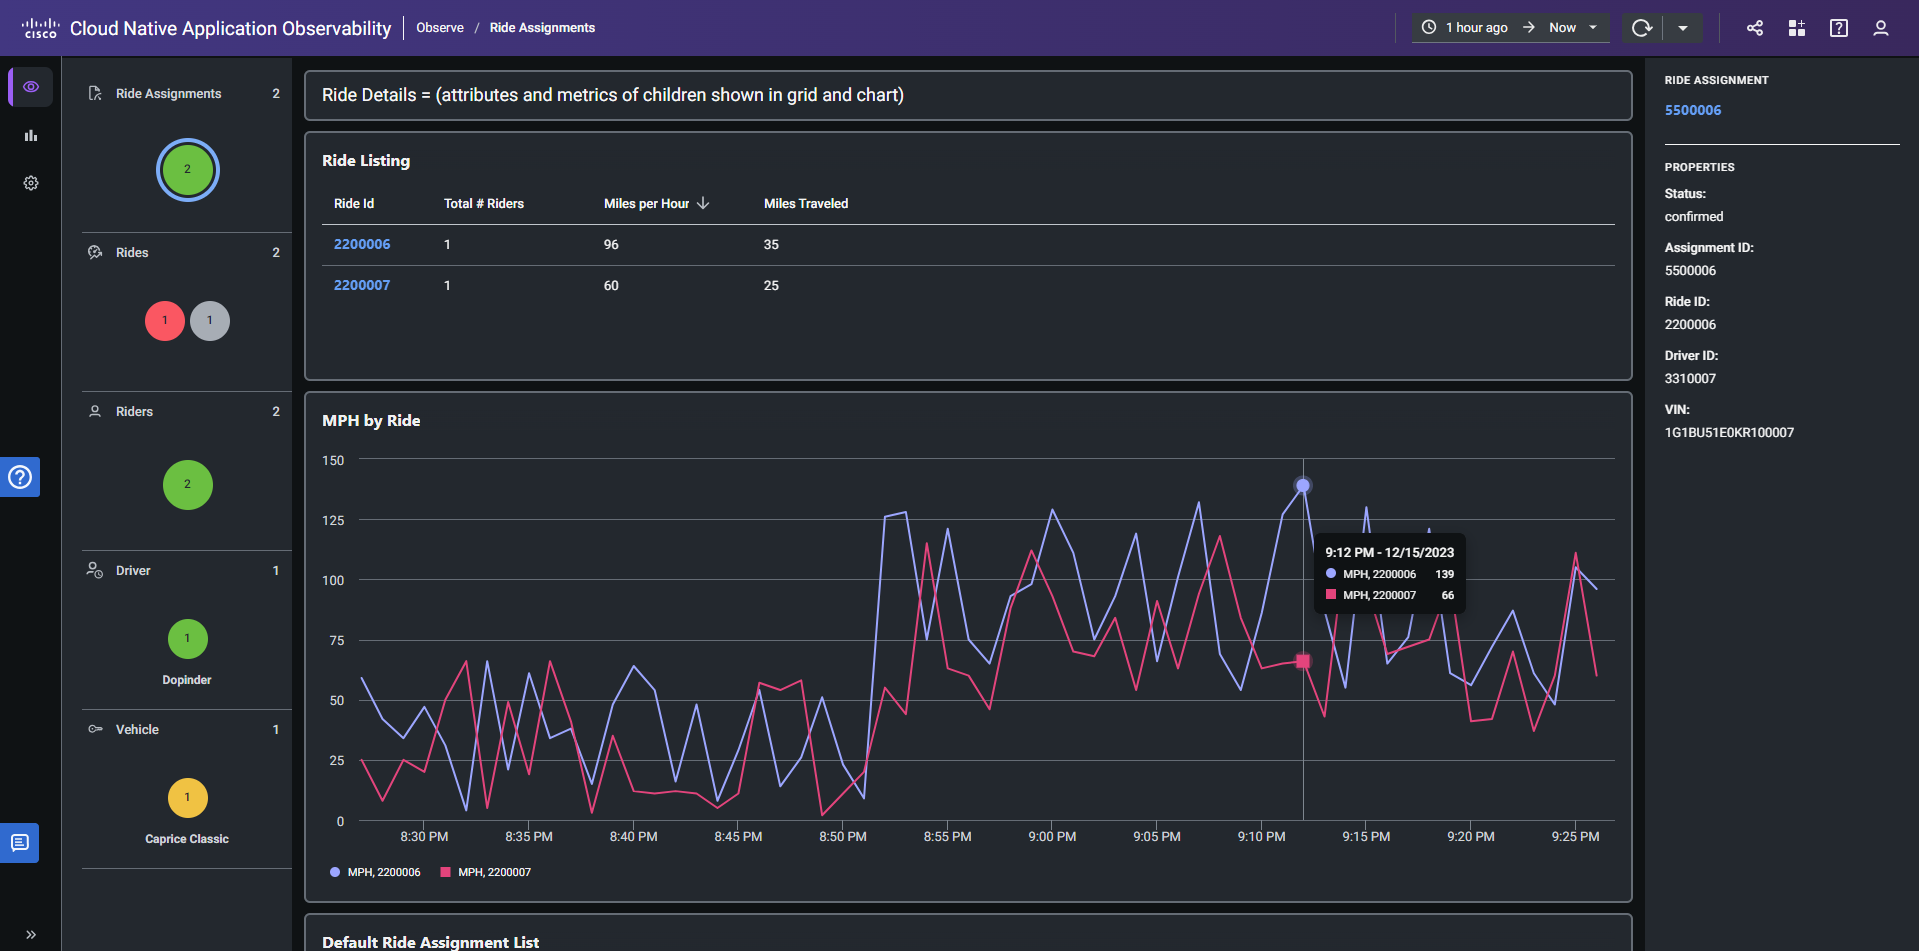
Task: Open the blue floating help circle button
Action: click(20, 477)
